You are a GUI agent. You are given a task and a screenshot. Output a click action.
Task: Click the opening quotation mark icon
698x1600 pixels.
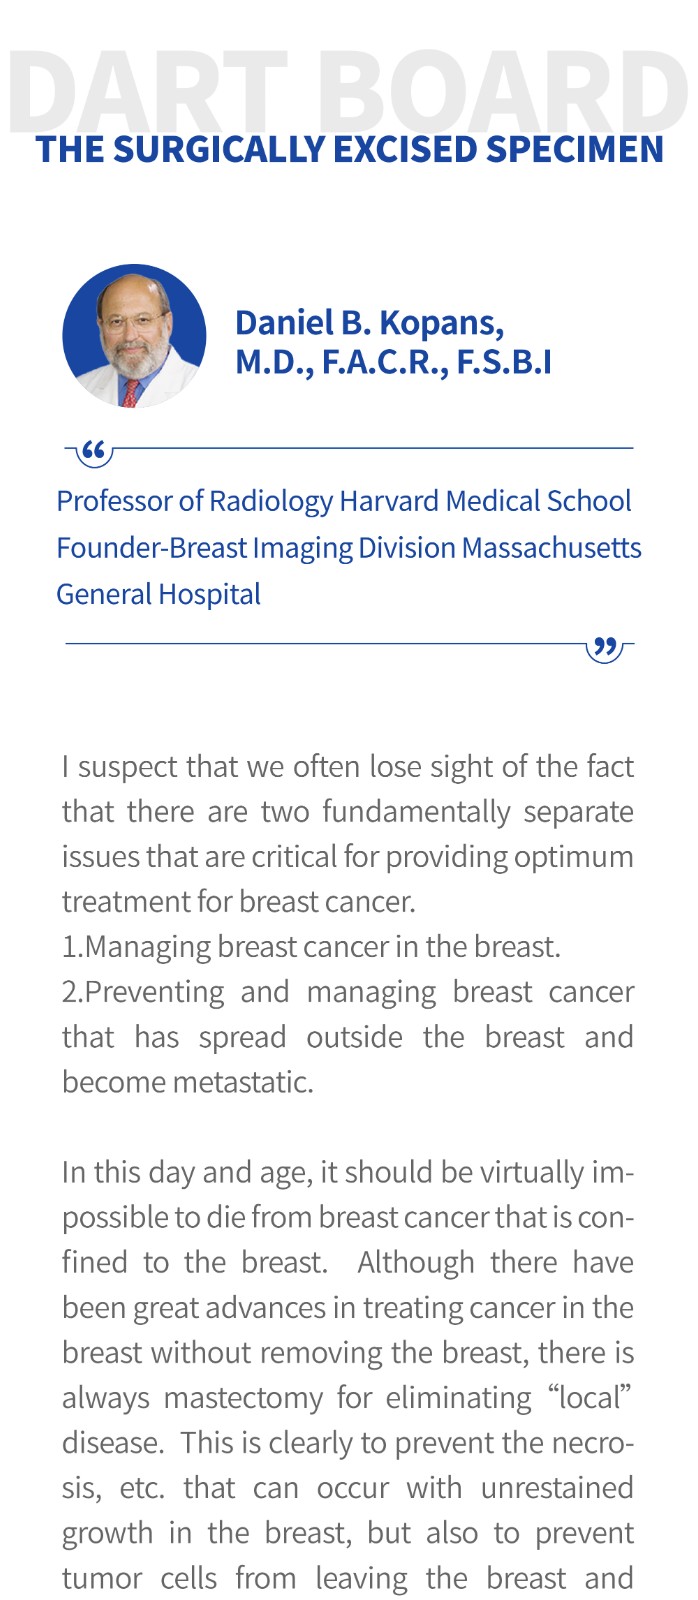93,453
